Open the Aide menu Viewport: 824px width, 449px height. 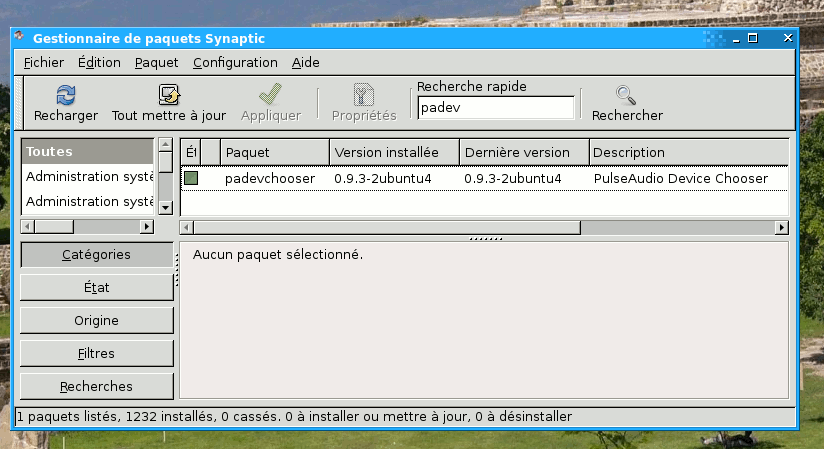pos(305,63)
